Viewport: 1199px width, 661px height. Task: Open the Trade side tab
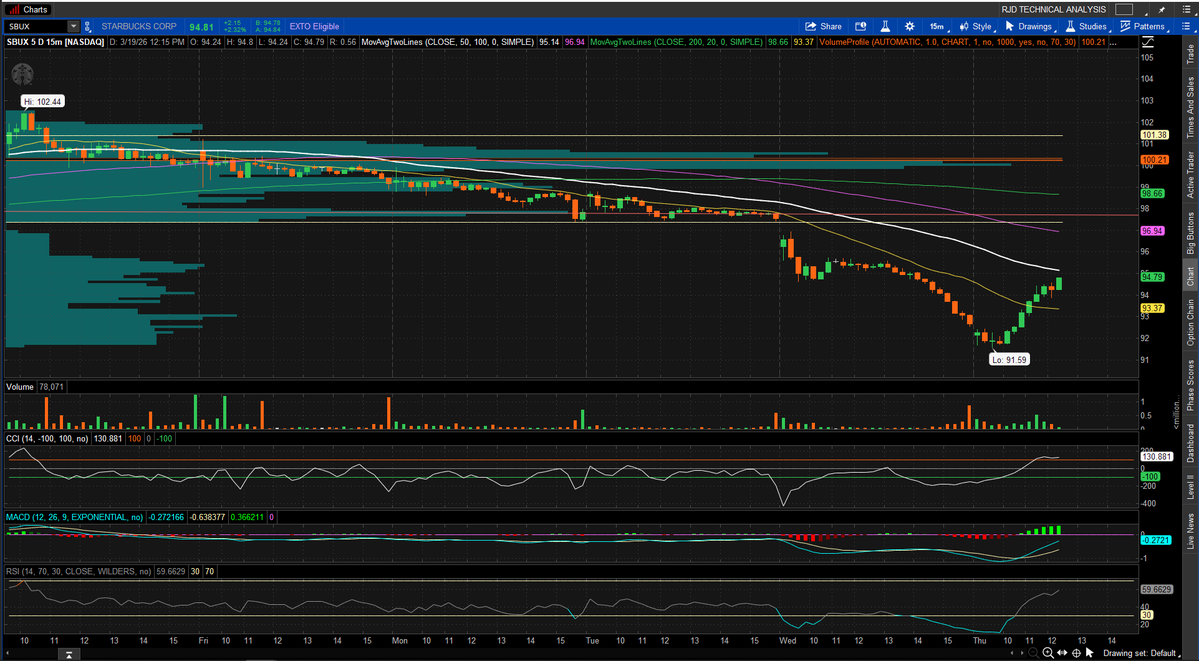tap(1190, 54)
